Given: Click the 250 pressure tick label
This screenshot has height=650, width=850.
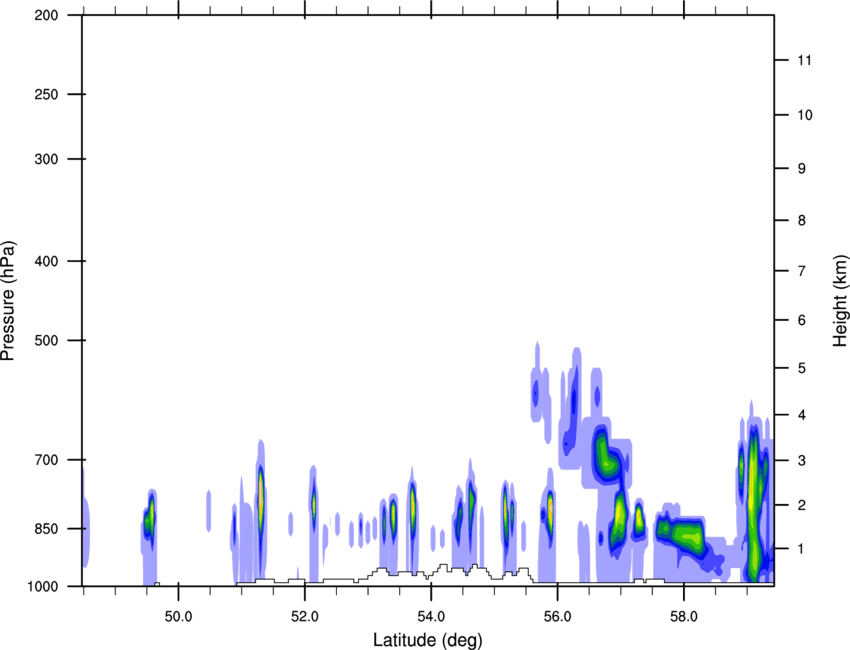Looking at the screenshot, I should (x=46, y=94).
